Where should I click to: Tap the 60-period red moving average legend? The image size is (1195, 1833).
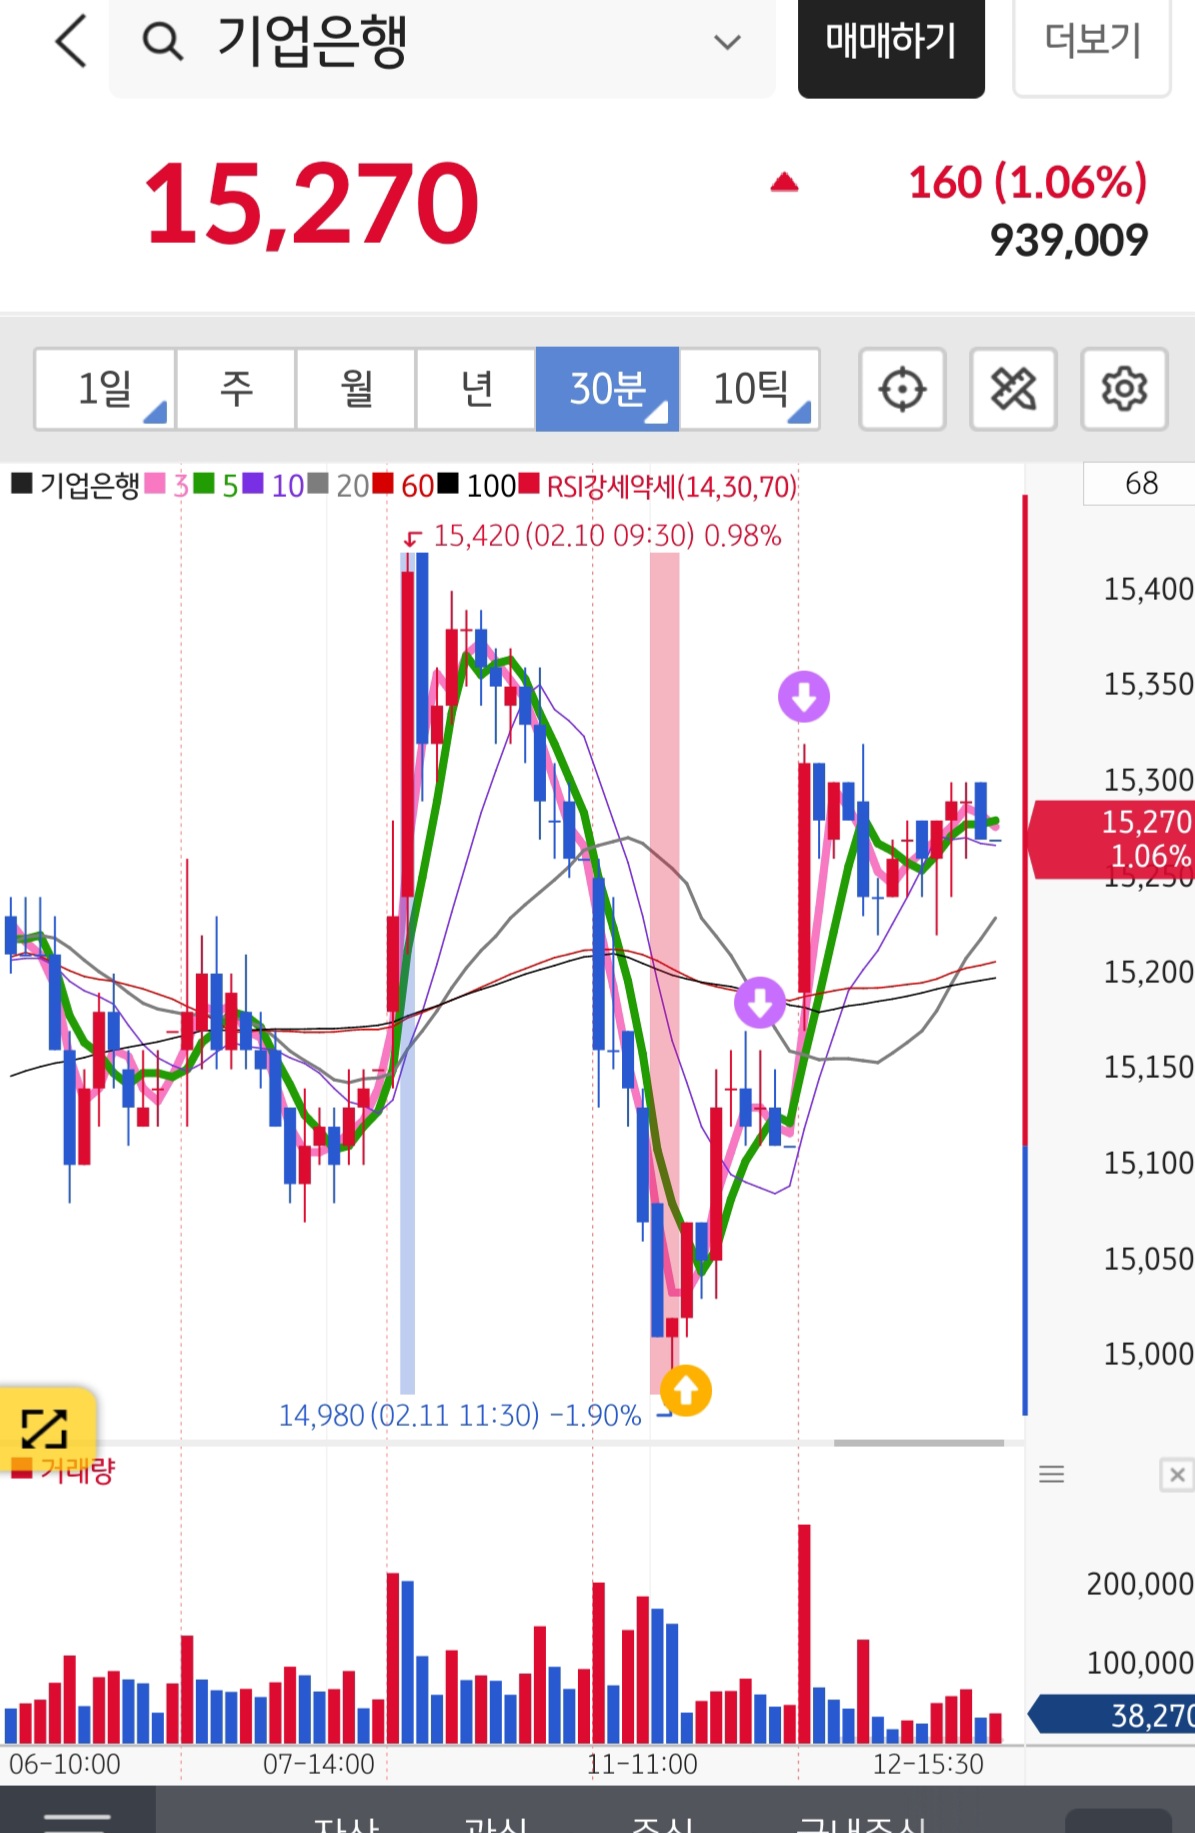[403, 486]
